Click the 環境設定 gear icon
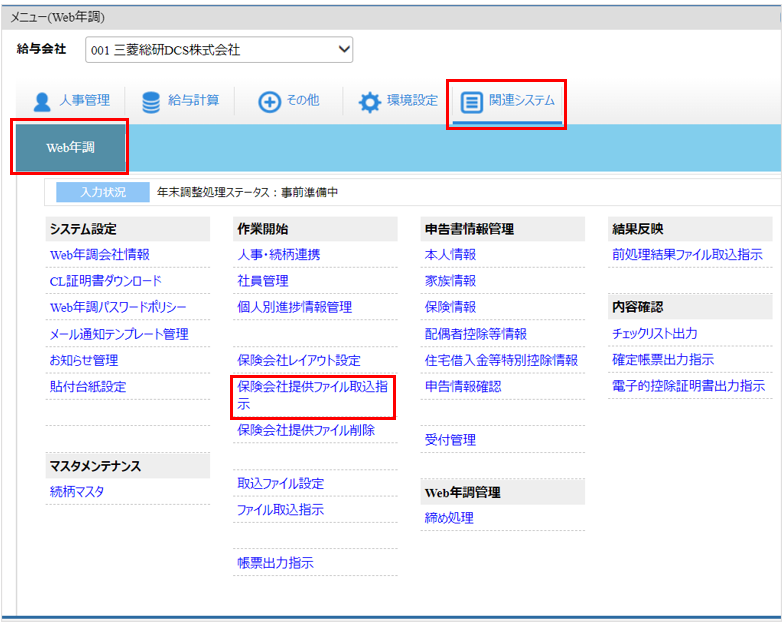The image size is (783, 623). pos(370,102)
